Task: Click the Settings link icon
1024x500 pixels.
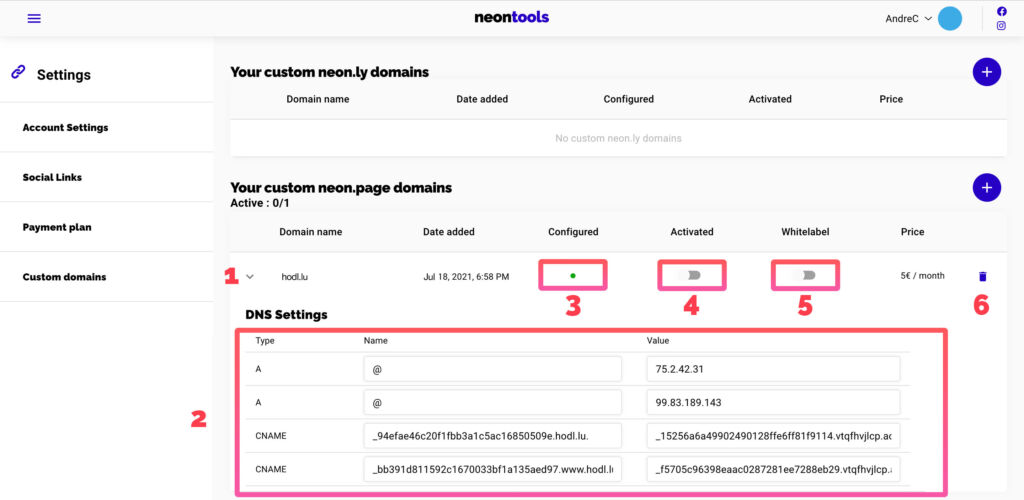Action: point(18,71)
